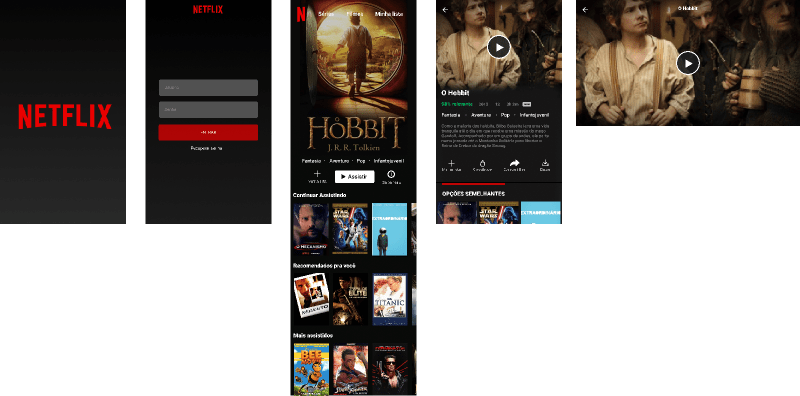Screen dimensions: 800x396
Task: Click the Netflix logo atop login screen
Action: tap(208, 9)
